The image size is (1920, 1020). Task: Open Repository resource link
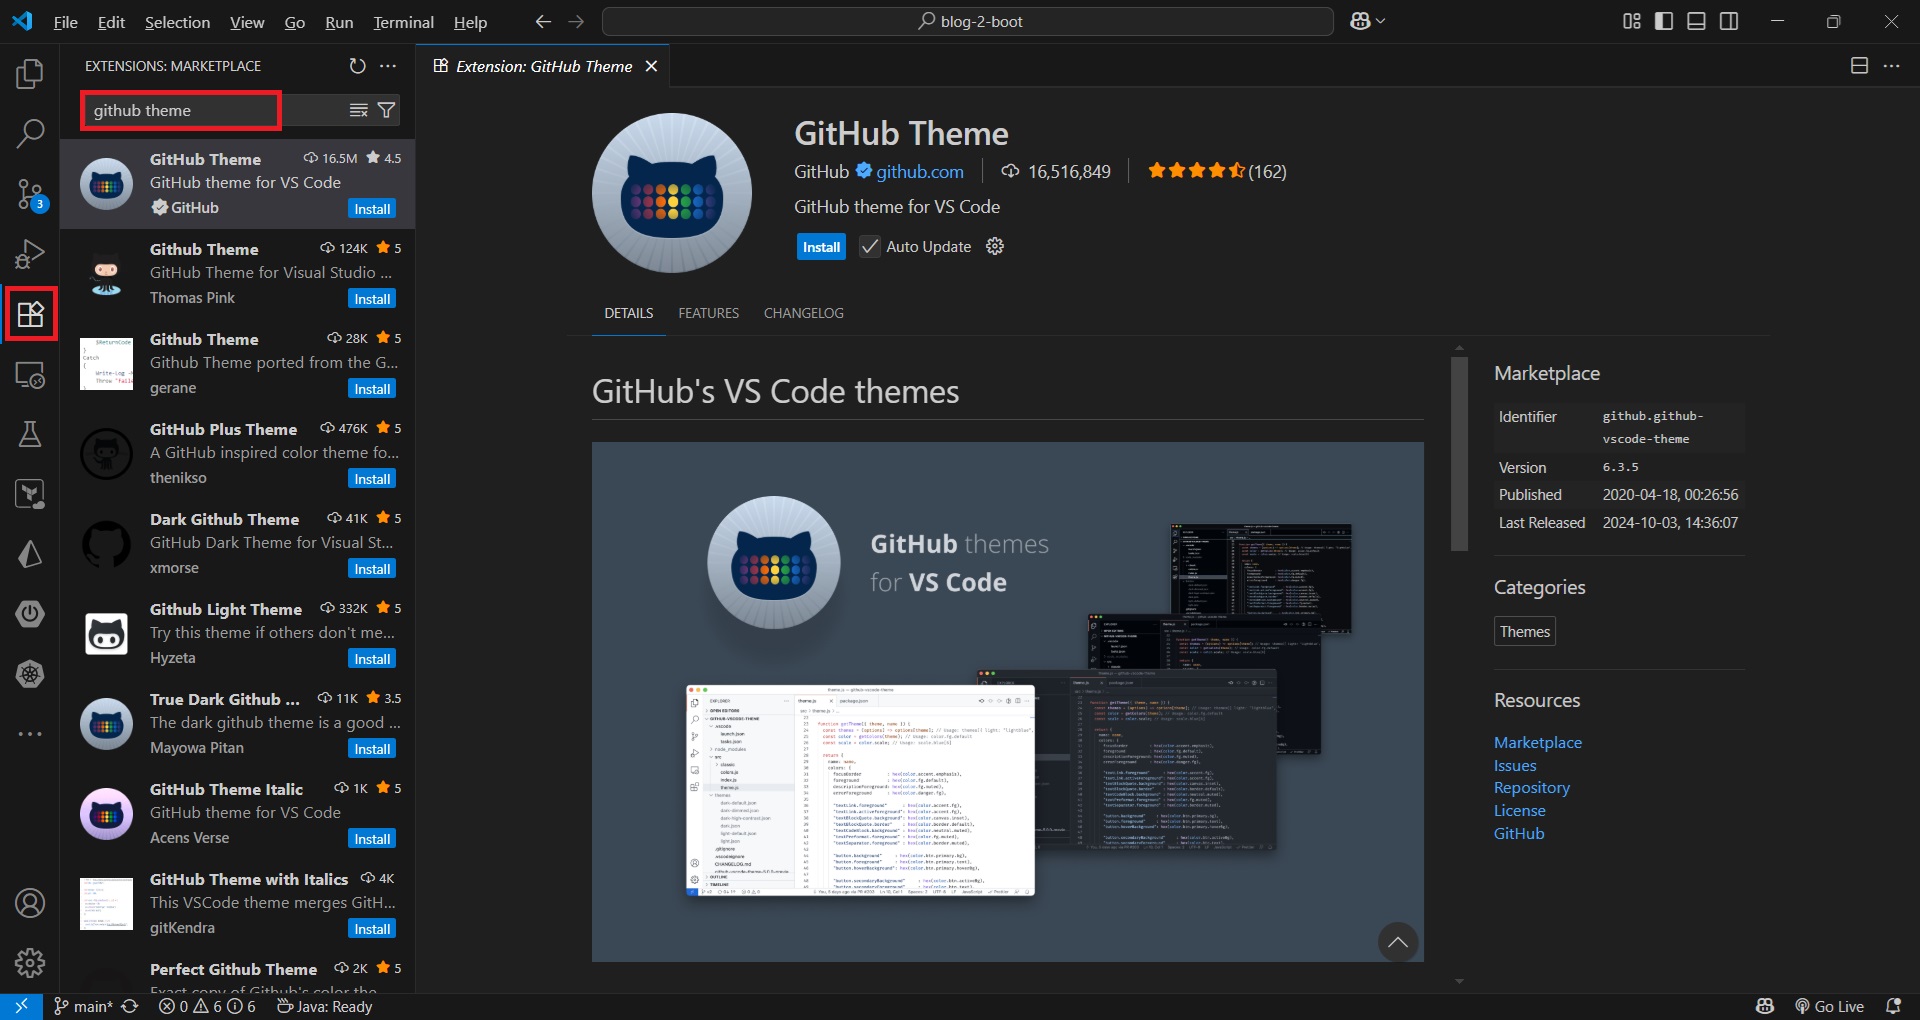click(1532, 787)
